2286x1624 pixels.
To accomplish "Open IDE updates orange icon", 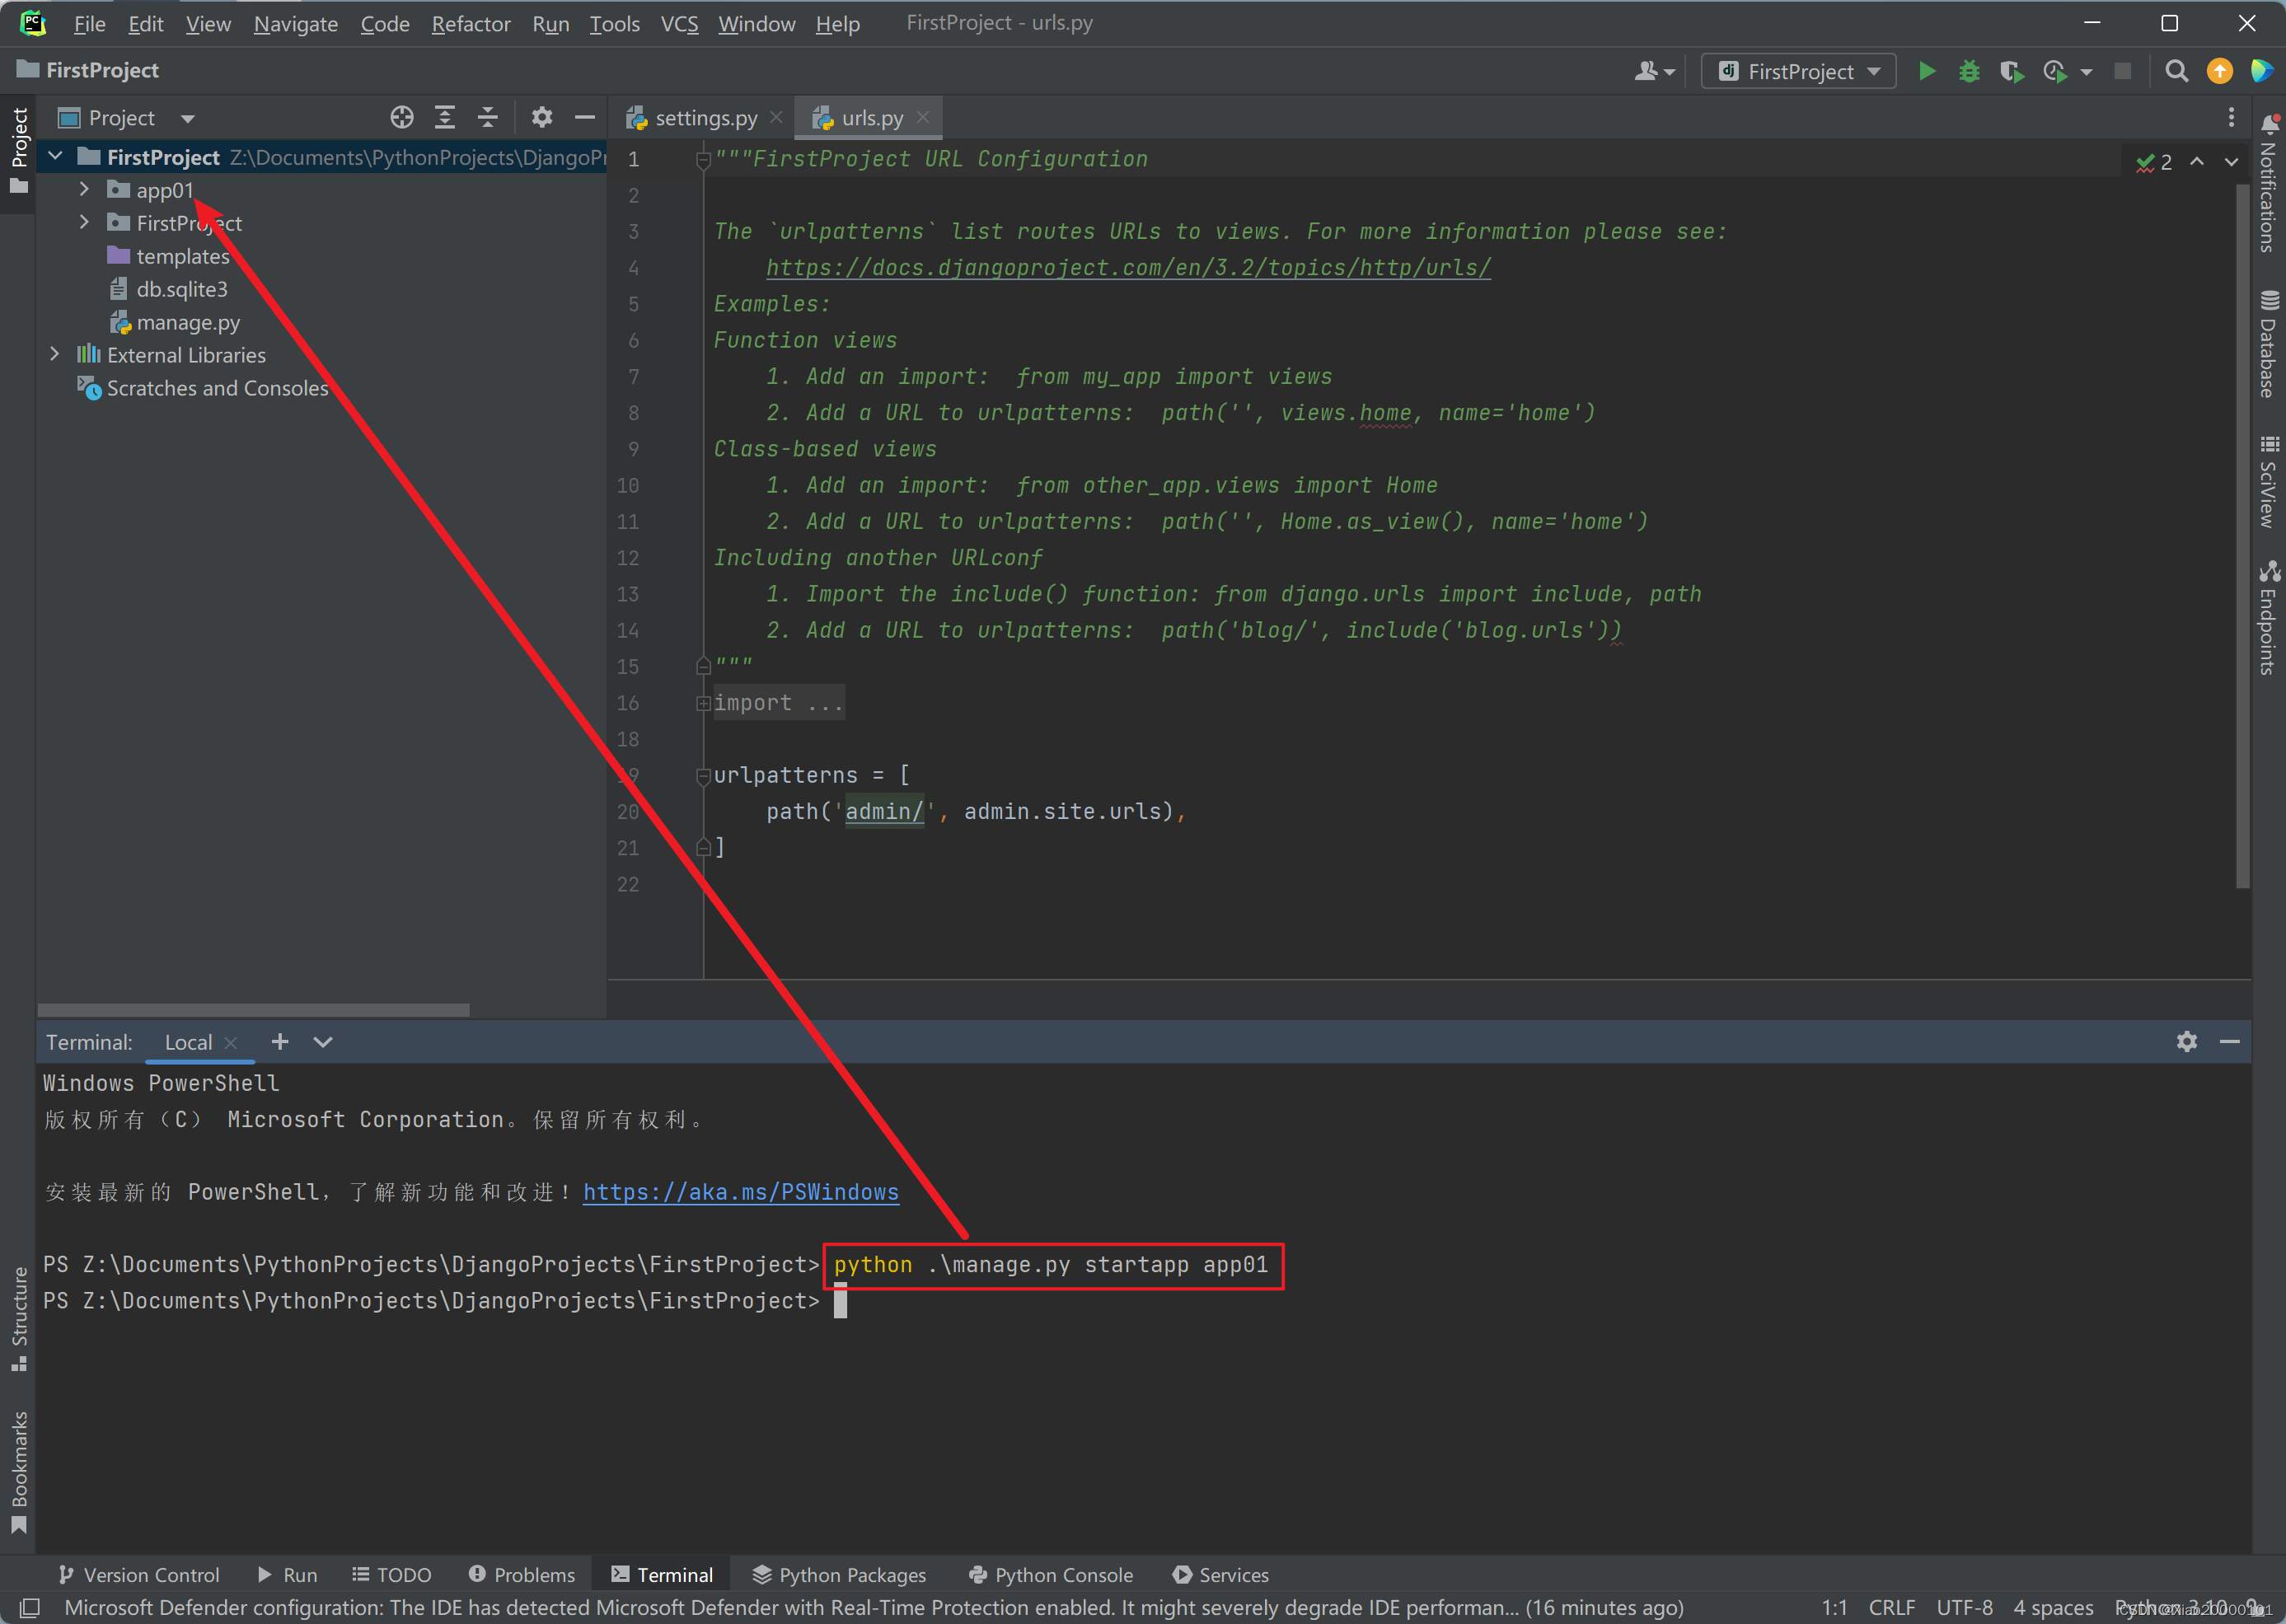I will [x=2219, y=71].
